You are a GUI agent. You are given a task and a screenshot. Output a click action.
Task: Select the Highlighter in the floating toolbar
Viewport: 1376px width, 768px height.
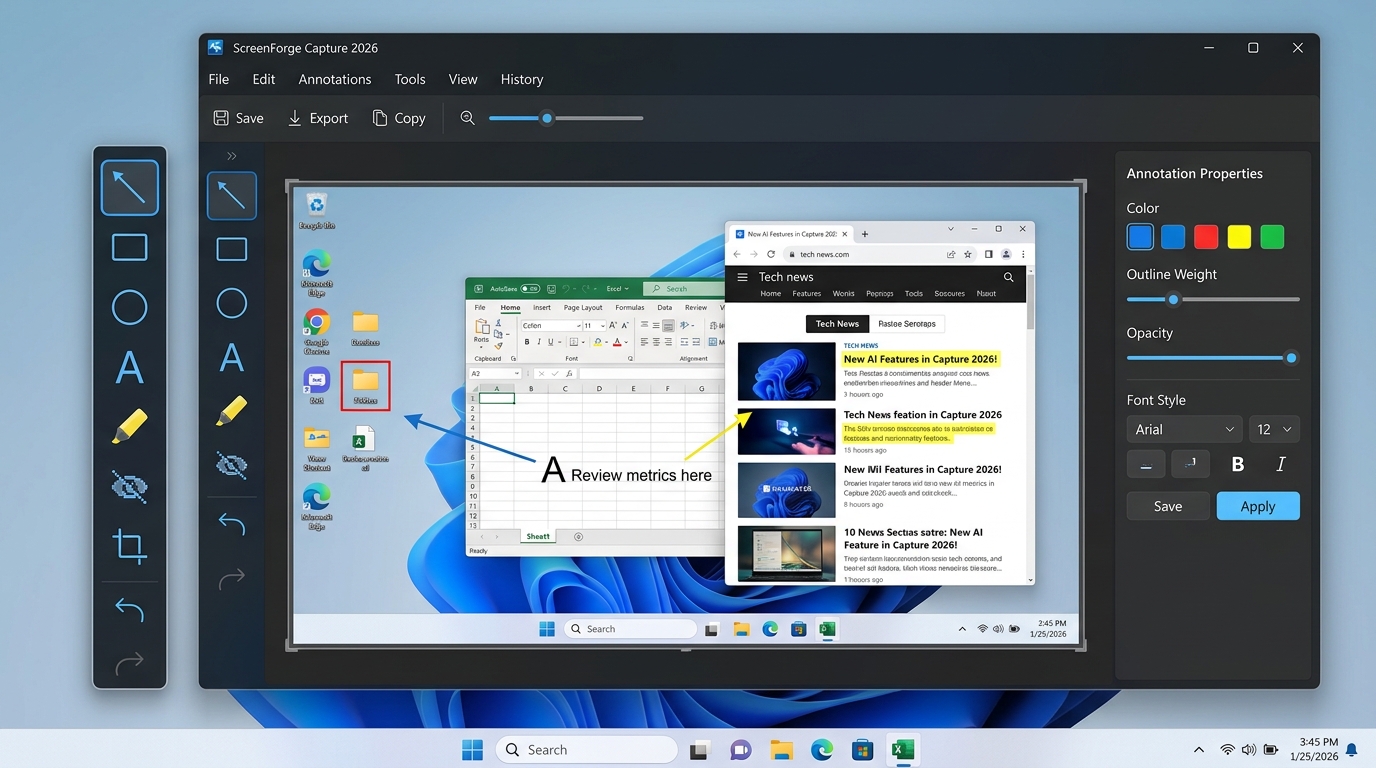click(130, 427)
